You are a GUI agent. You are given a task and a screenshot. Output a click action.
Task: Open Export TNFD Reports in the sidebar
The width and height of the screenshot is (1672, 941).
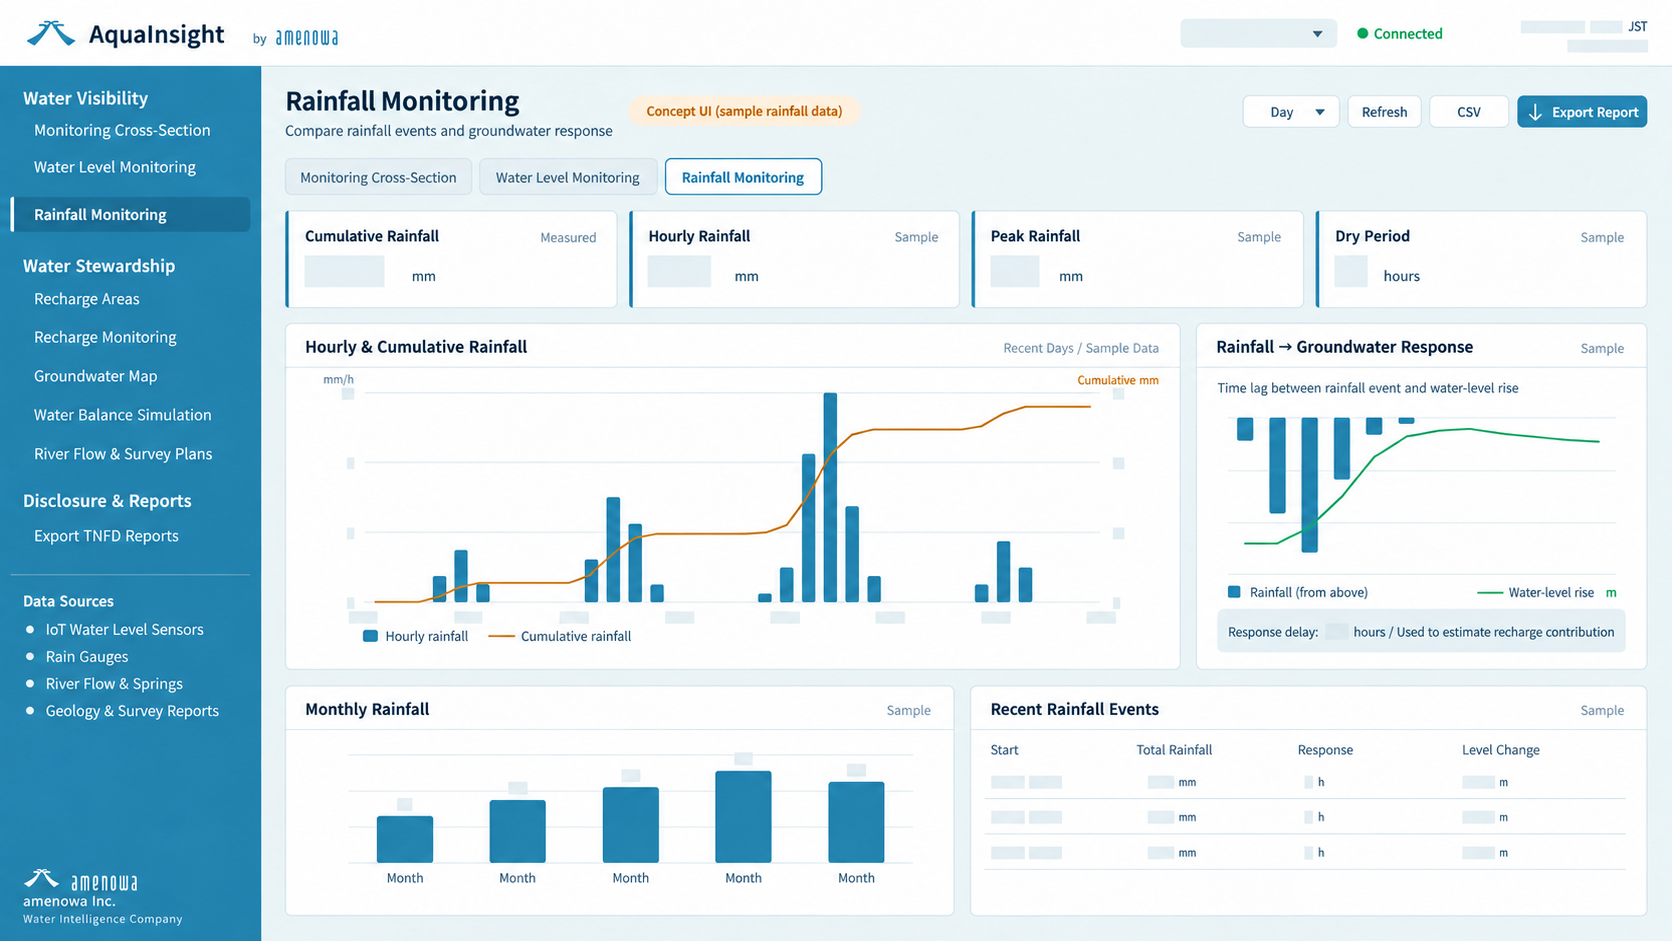pyautogui.click(x=106, y=536)
